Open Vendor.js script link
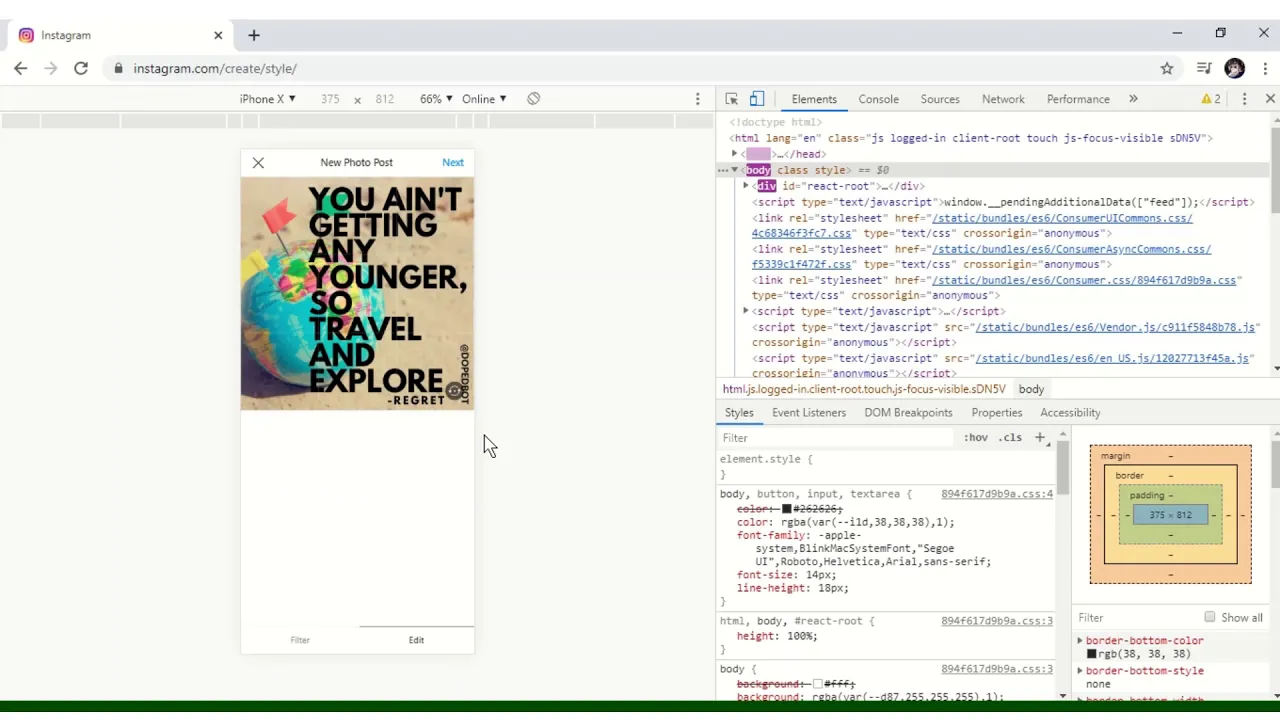This screenshot has height=720, width=1280. pyautogui.click(x=1115, y=327)
